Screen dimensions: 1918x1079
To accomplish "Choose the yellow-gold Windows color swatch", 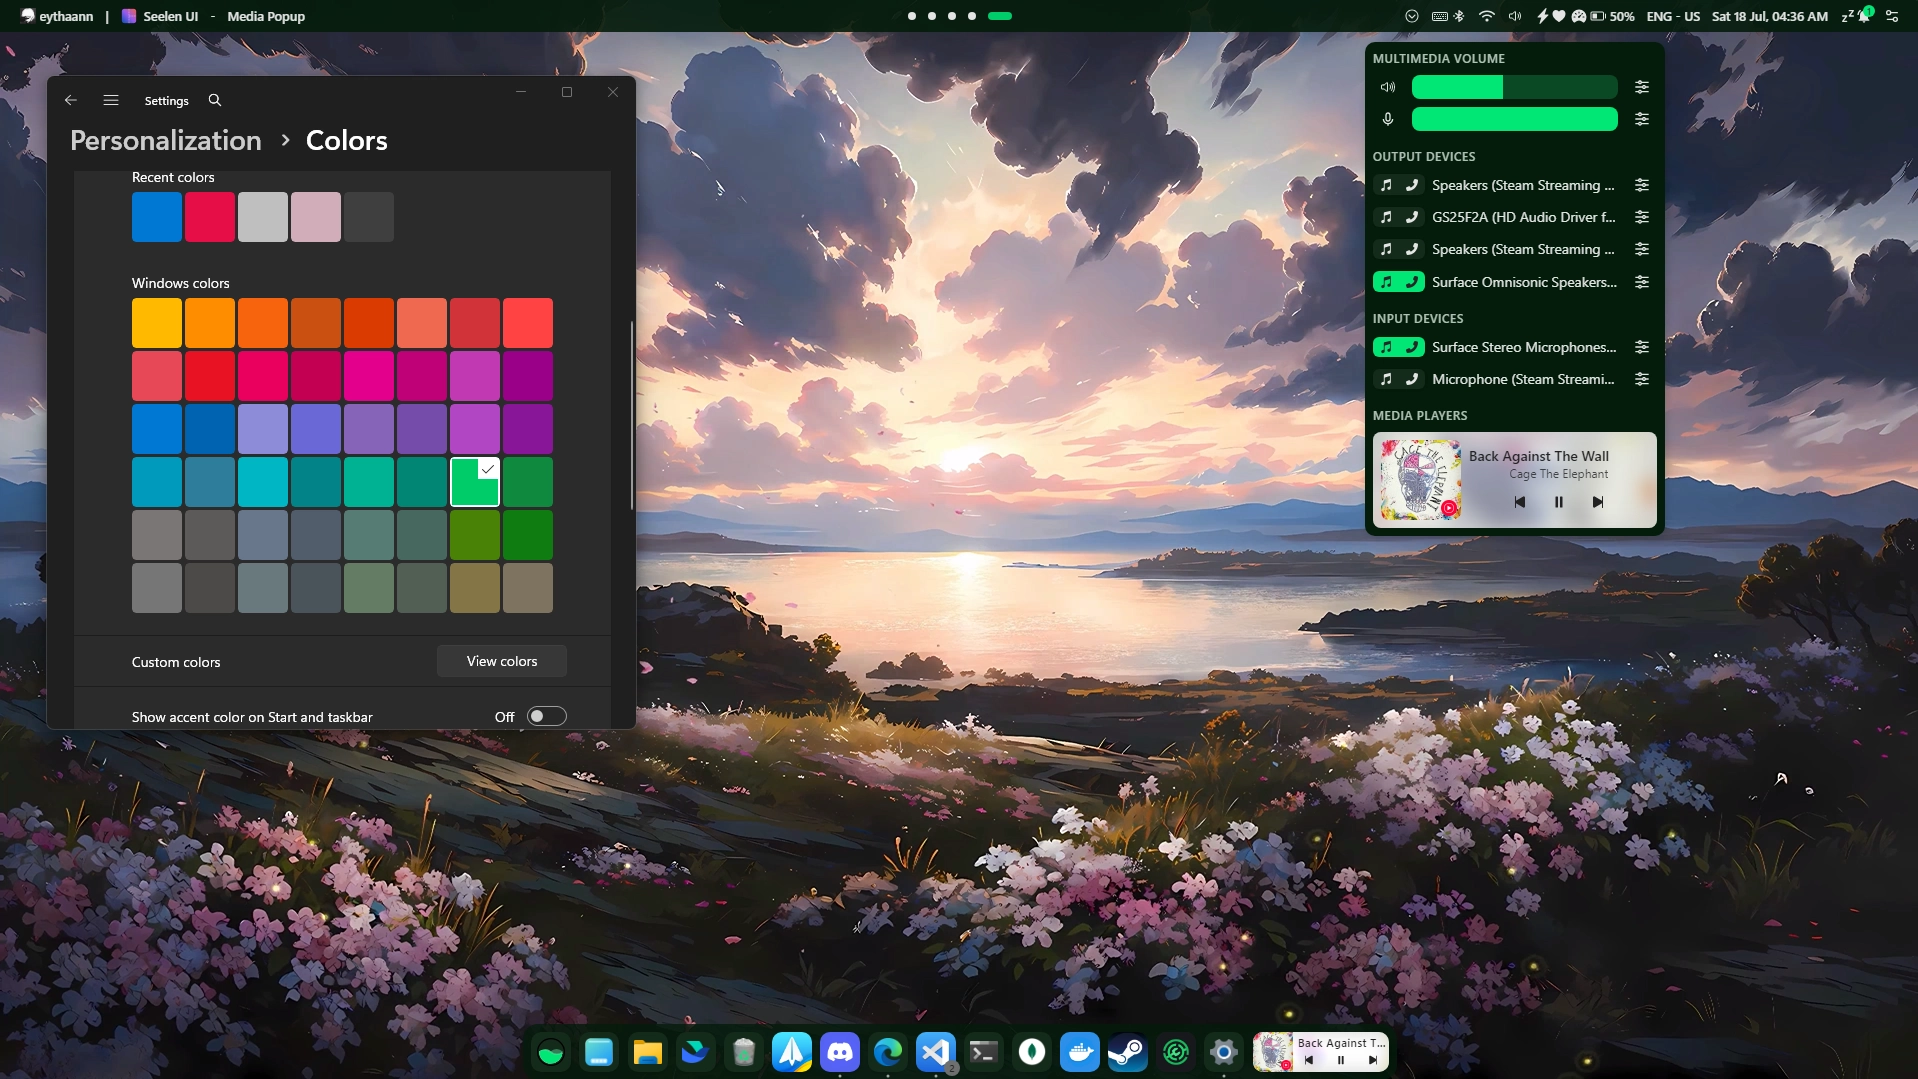I will (157, 323).
